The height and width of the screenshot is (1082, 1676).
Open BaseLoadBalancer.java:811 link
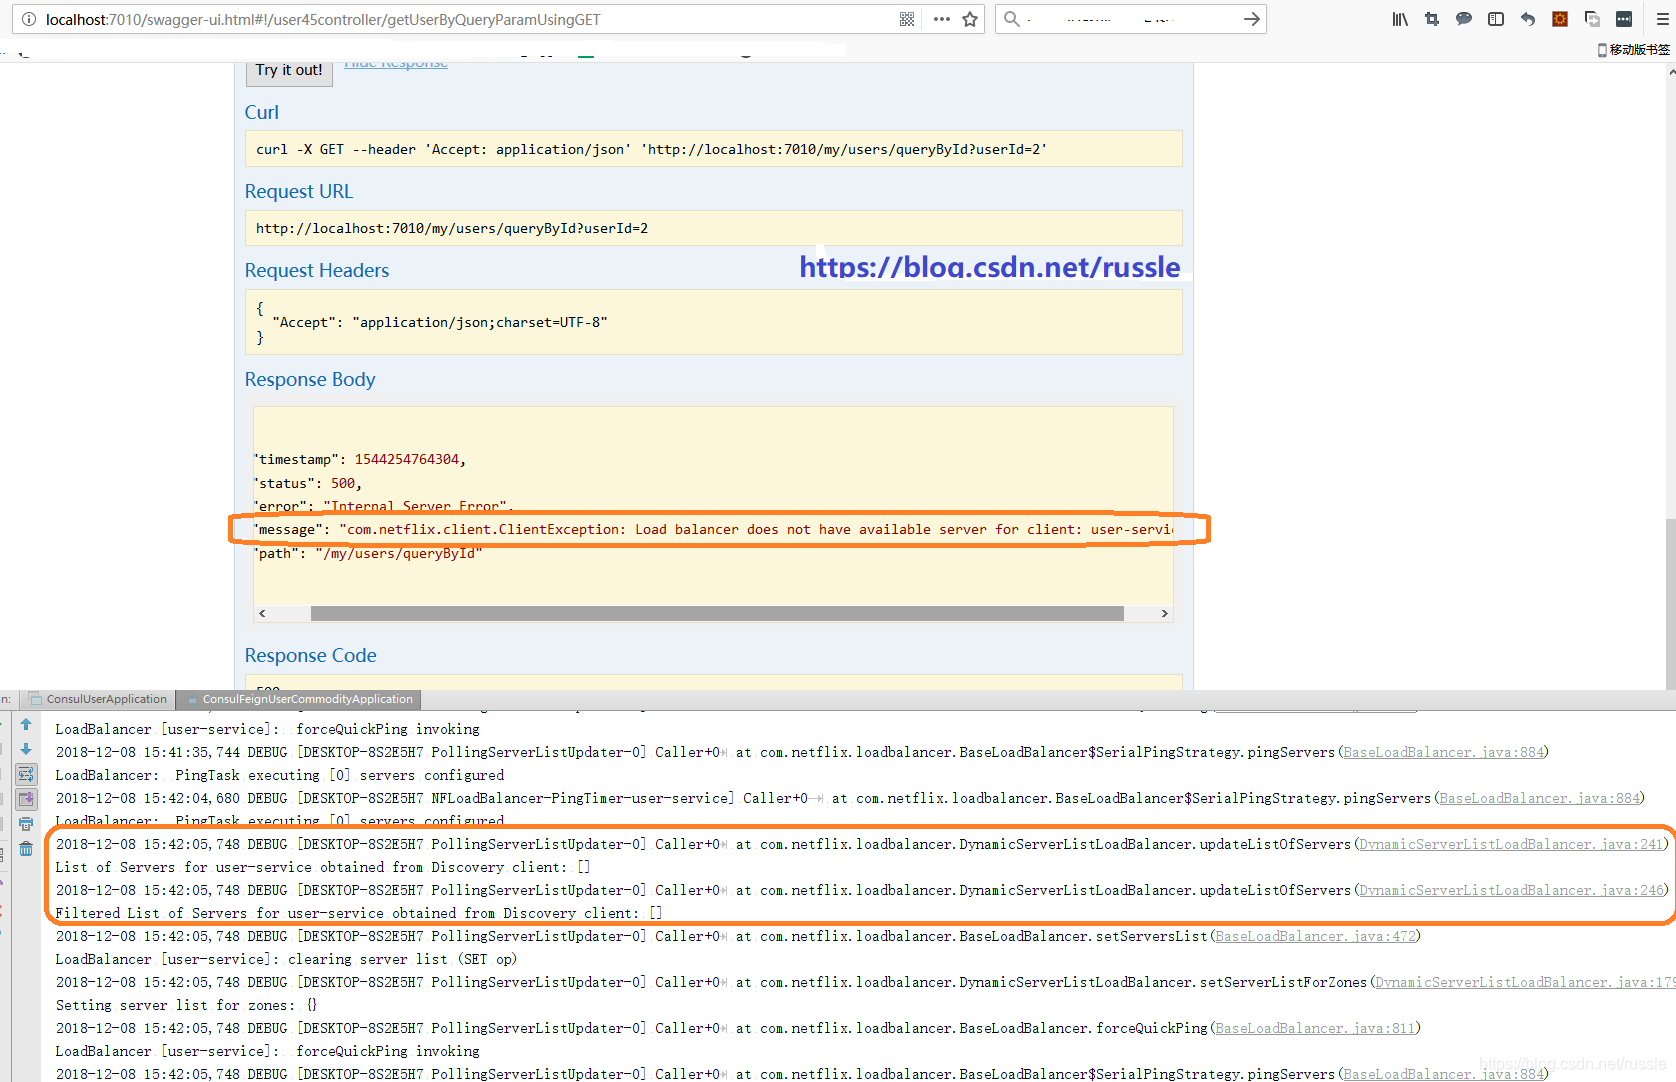tap(1315, 1028)
